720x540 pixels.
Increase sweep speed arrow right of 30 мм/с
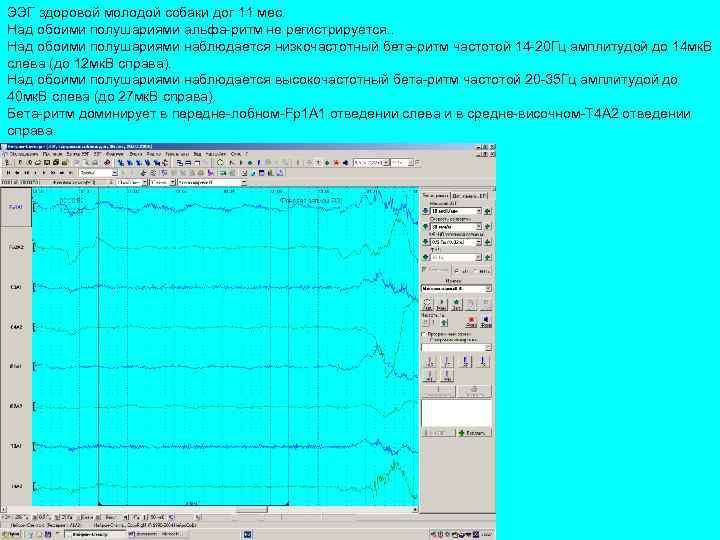click(x=488, y=226)
